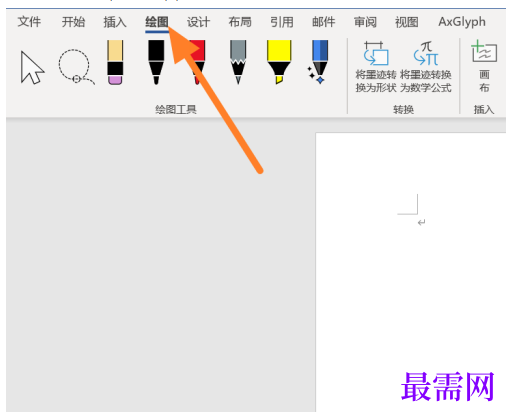Click in the document page area
513x418 pixels.
click(411, 272)
